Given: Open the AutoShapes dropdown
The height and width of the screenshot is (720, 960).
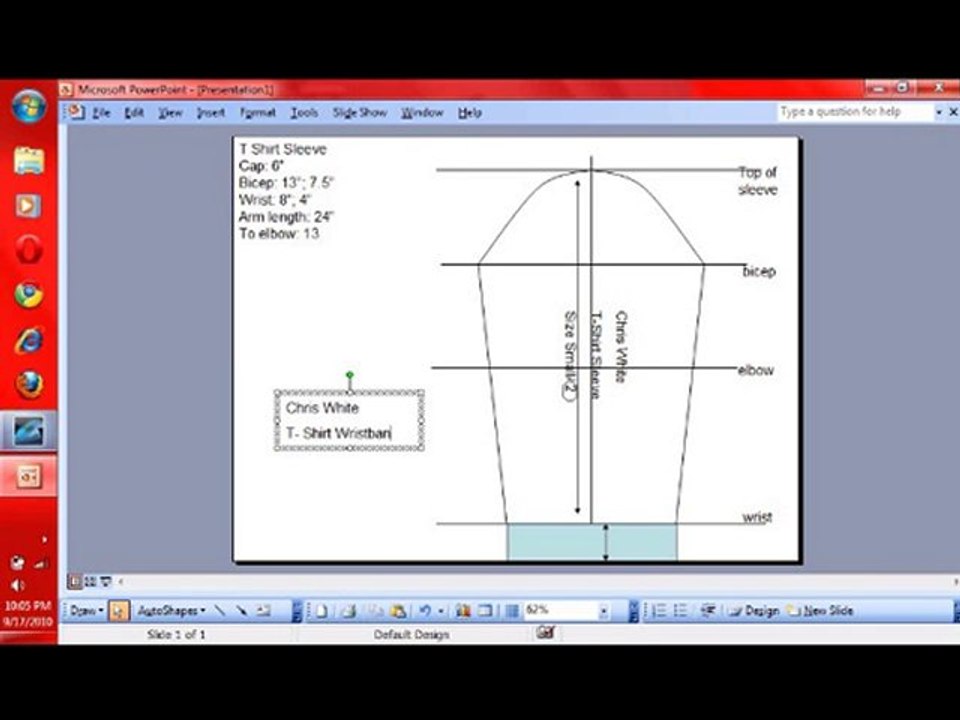Looking at the screenshot, I should click(171, 610).
